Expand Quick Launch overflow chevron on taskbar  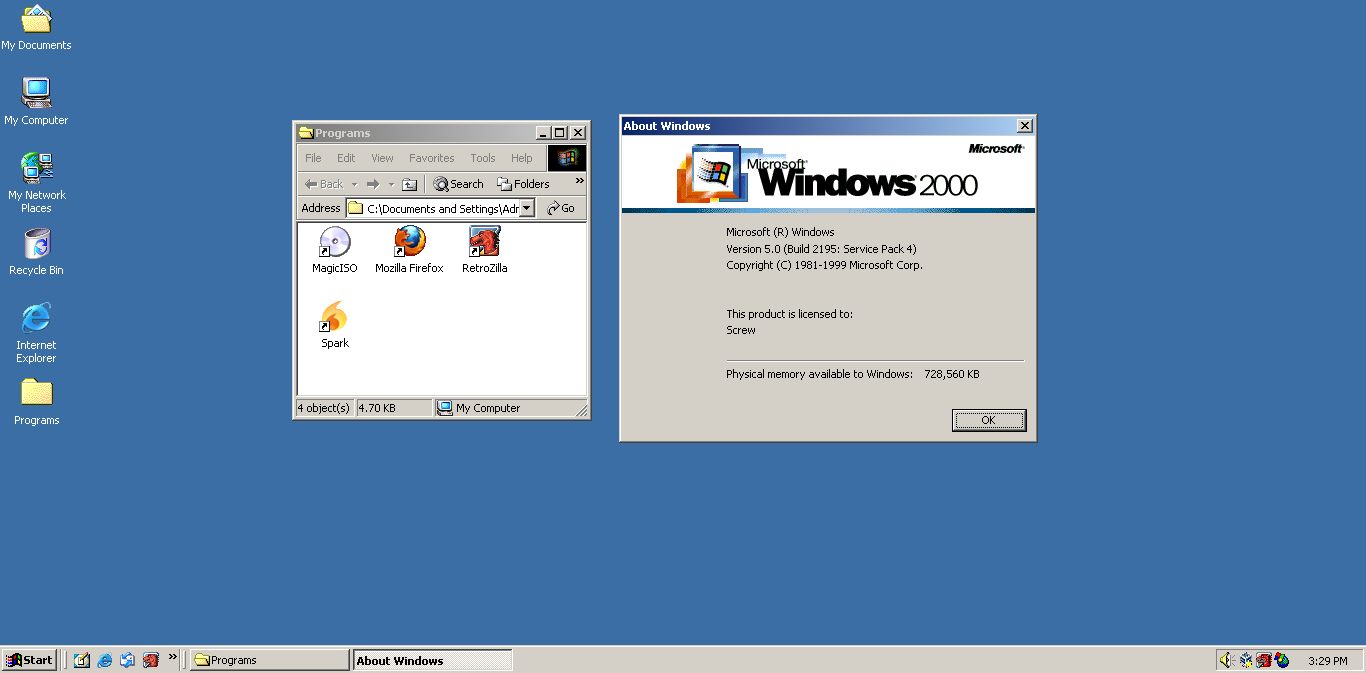(173, 658)
